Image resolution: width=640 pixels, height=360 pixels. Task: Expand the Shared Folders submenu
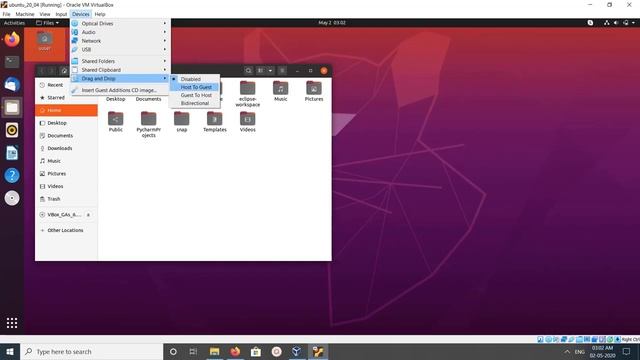click(120, 61)
